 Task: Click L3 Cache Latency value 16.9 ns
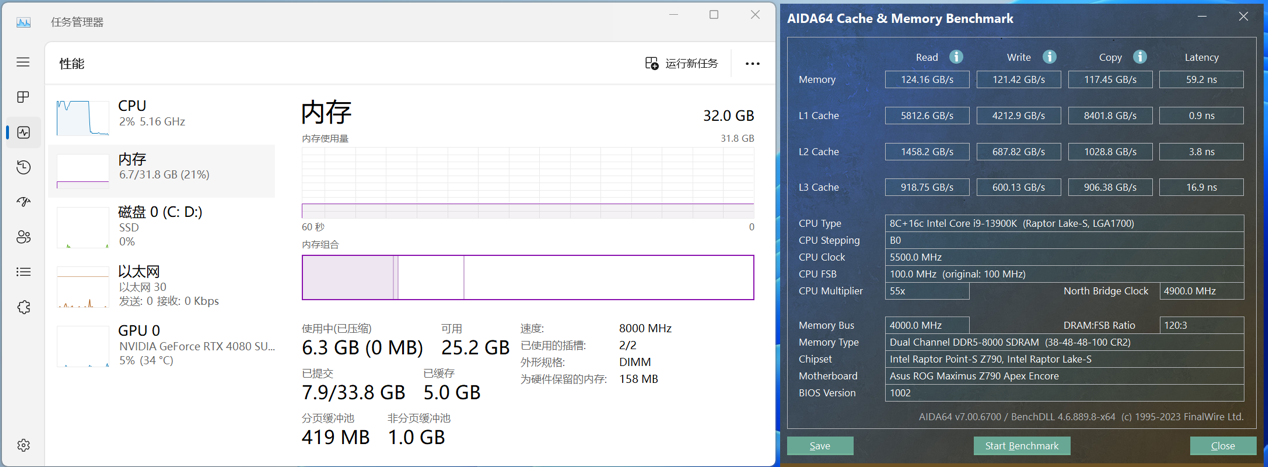[x=1202, y=187]
